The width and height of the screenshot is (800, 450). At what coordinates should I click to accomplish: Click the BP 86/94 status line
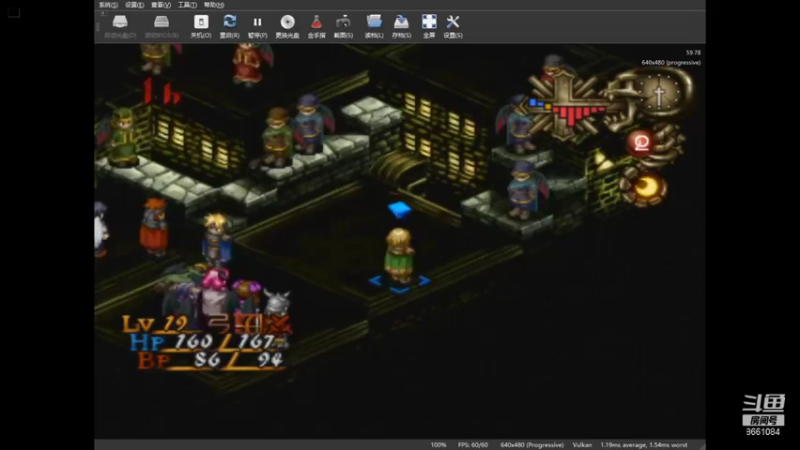pos(211,360)
